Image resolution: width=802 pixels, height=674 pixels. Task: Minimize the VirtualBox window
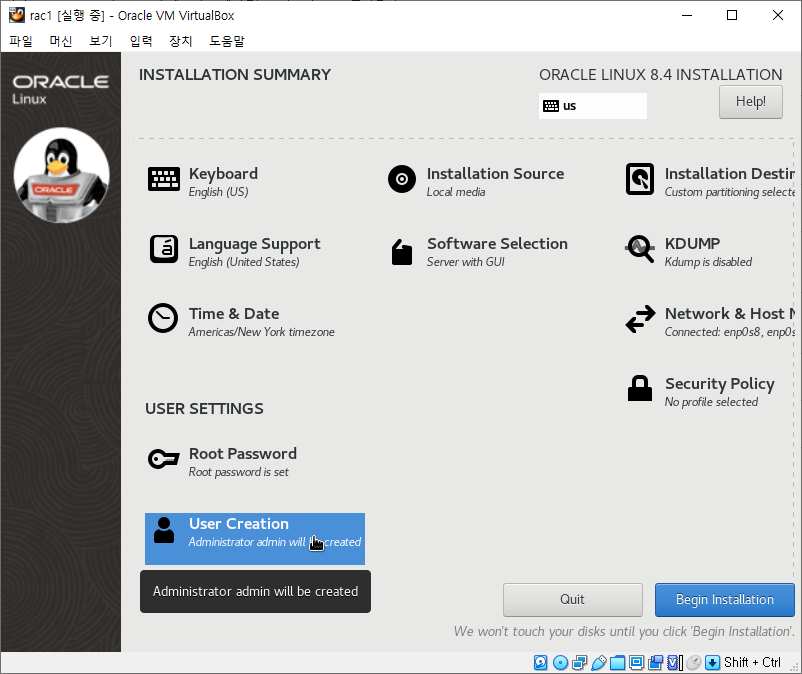pos(687,15)
